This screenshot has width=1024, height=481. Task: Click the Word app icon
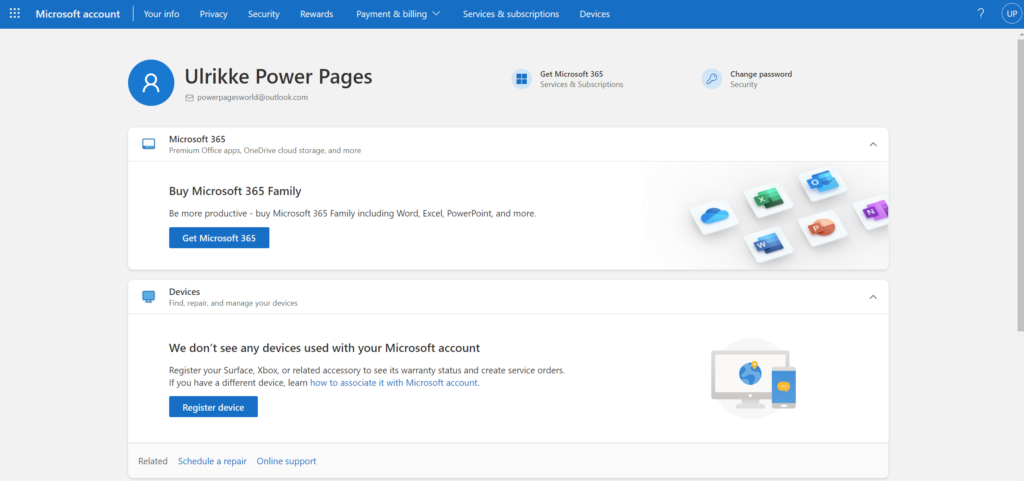click(x=767, y=244)
